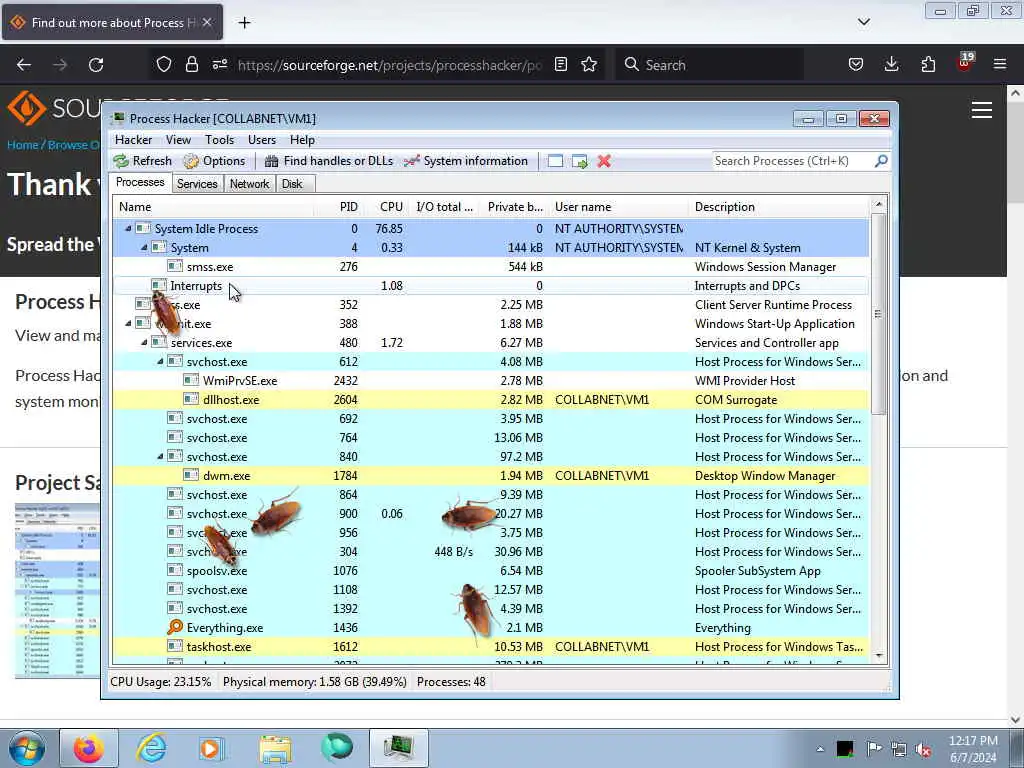This screenshot has height=768, width=1024.
Task: Open Windows Explorer folder on taskbar
Action: coord(275,748)
